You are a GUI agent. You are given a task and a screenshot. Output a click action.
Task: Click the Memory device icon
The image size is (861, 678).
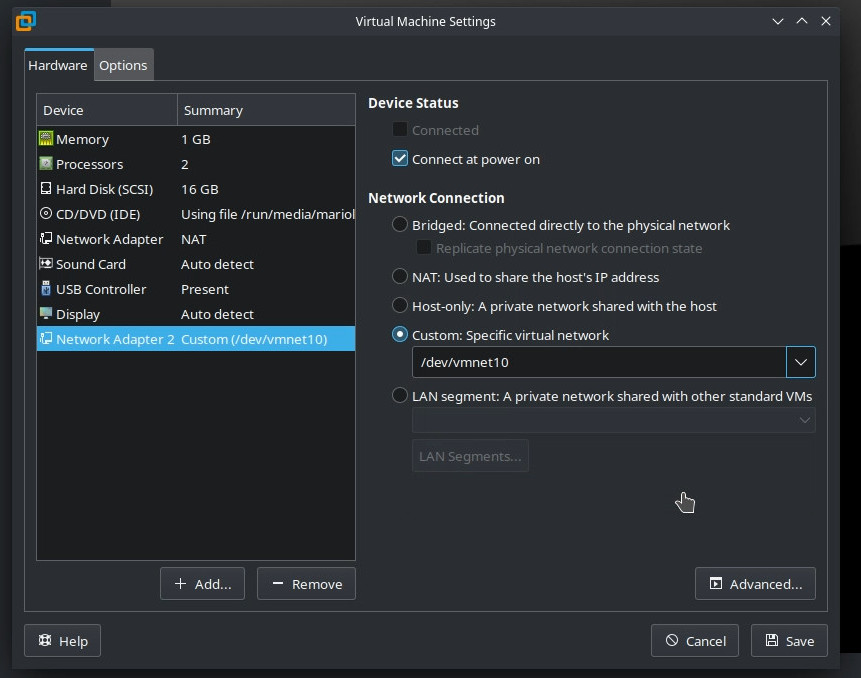(x=46, y=139)
